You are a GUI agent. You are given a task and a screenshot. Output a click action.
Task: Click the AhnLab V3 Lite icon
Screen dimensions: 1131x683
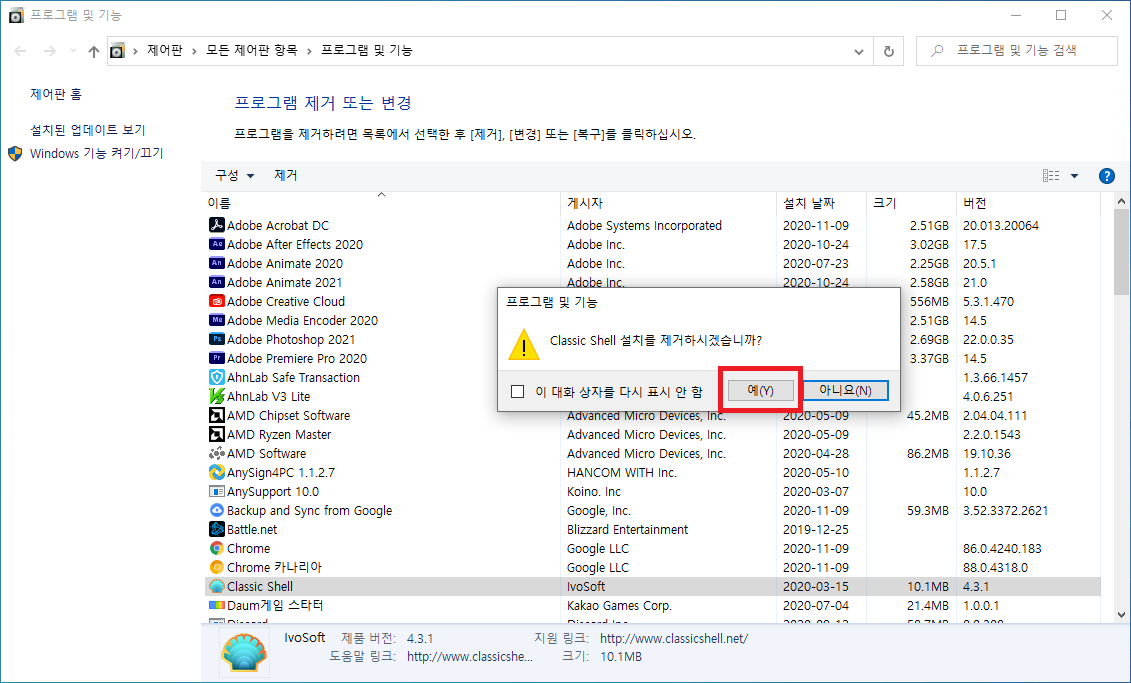coord(216,396)
